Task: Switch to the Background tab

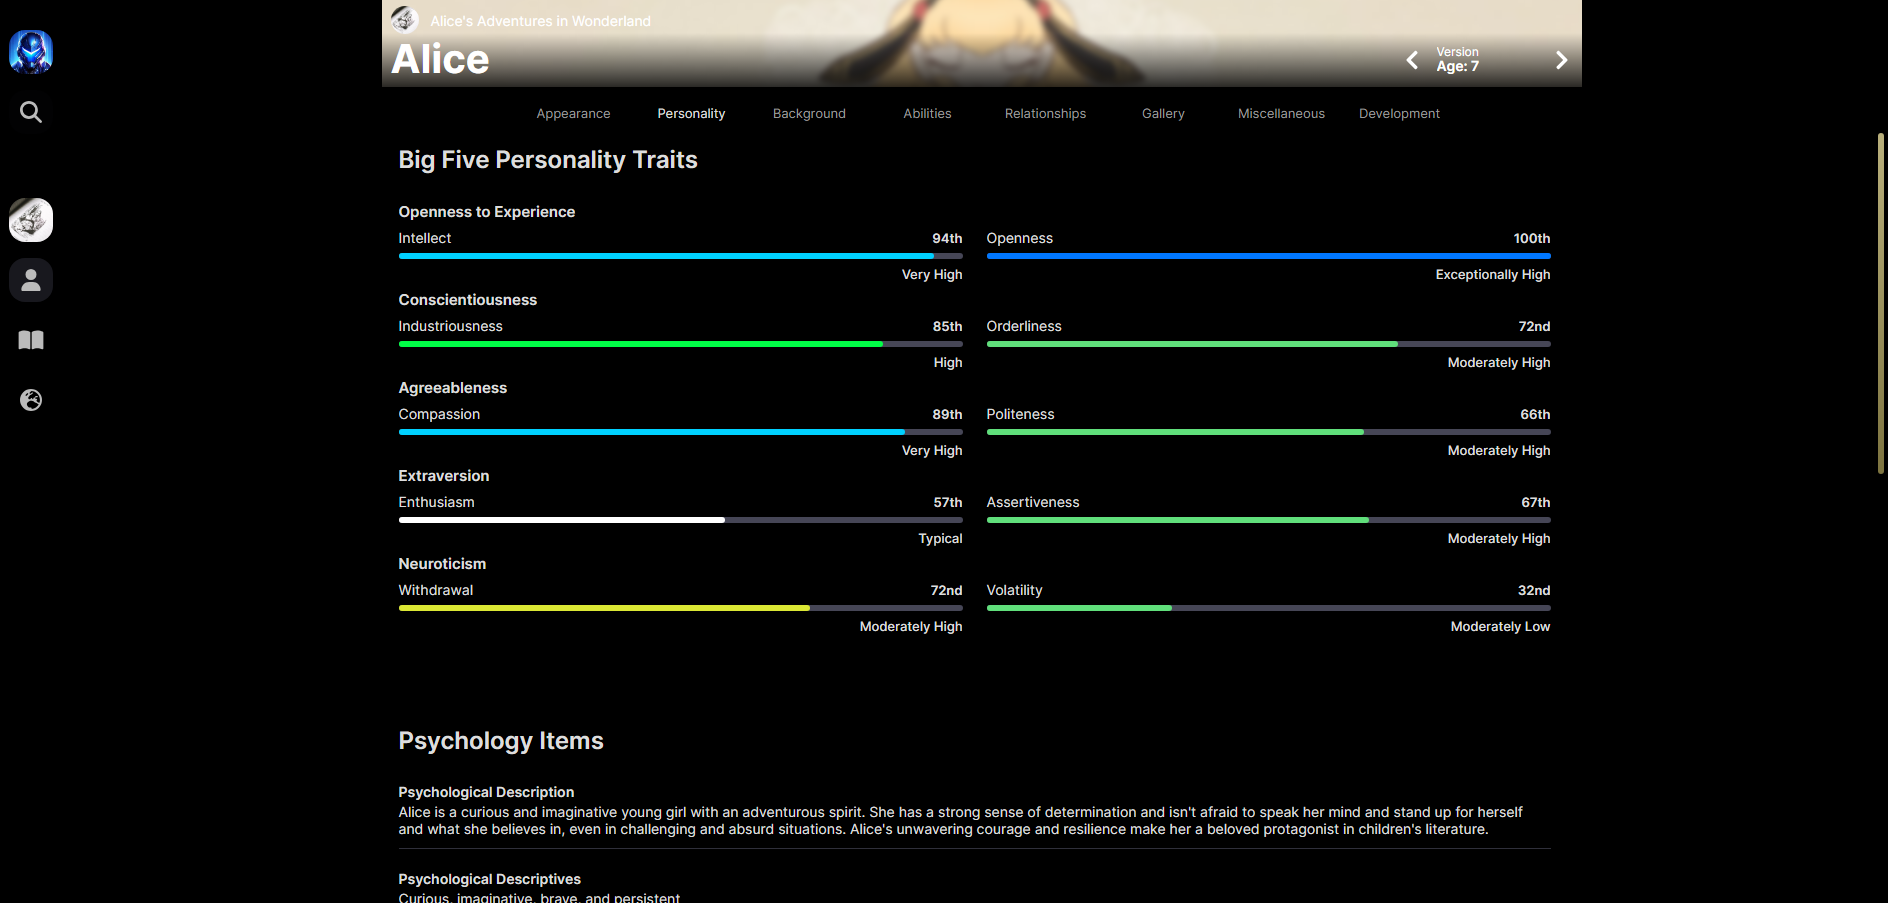Action: coord(809,114)
